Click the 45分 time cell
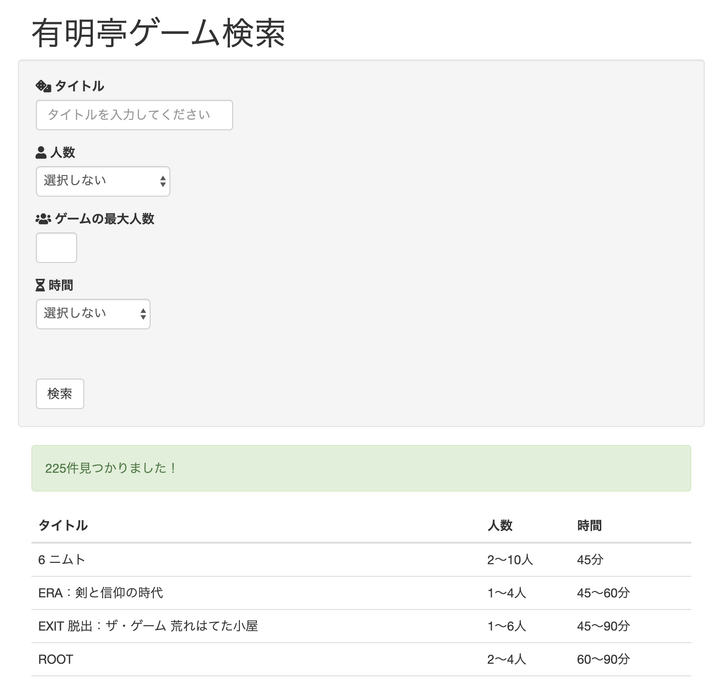The width and height of the screenshot is (720, 681). (591, 560)
